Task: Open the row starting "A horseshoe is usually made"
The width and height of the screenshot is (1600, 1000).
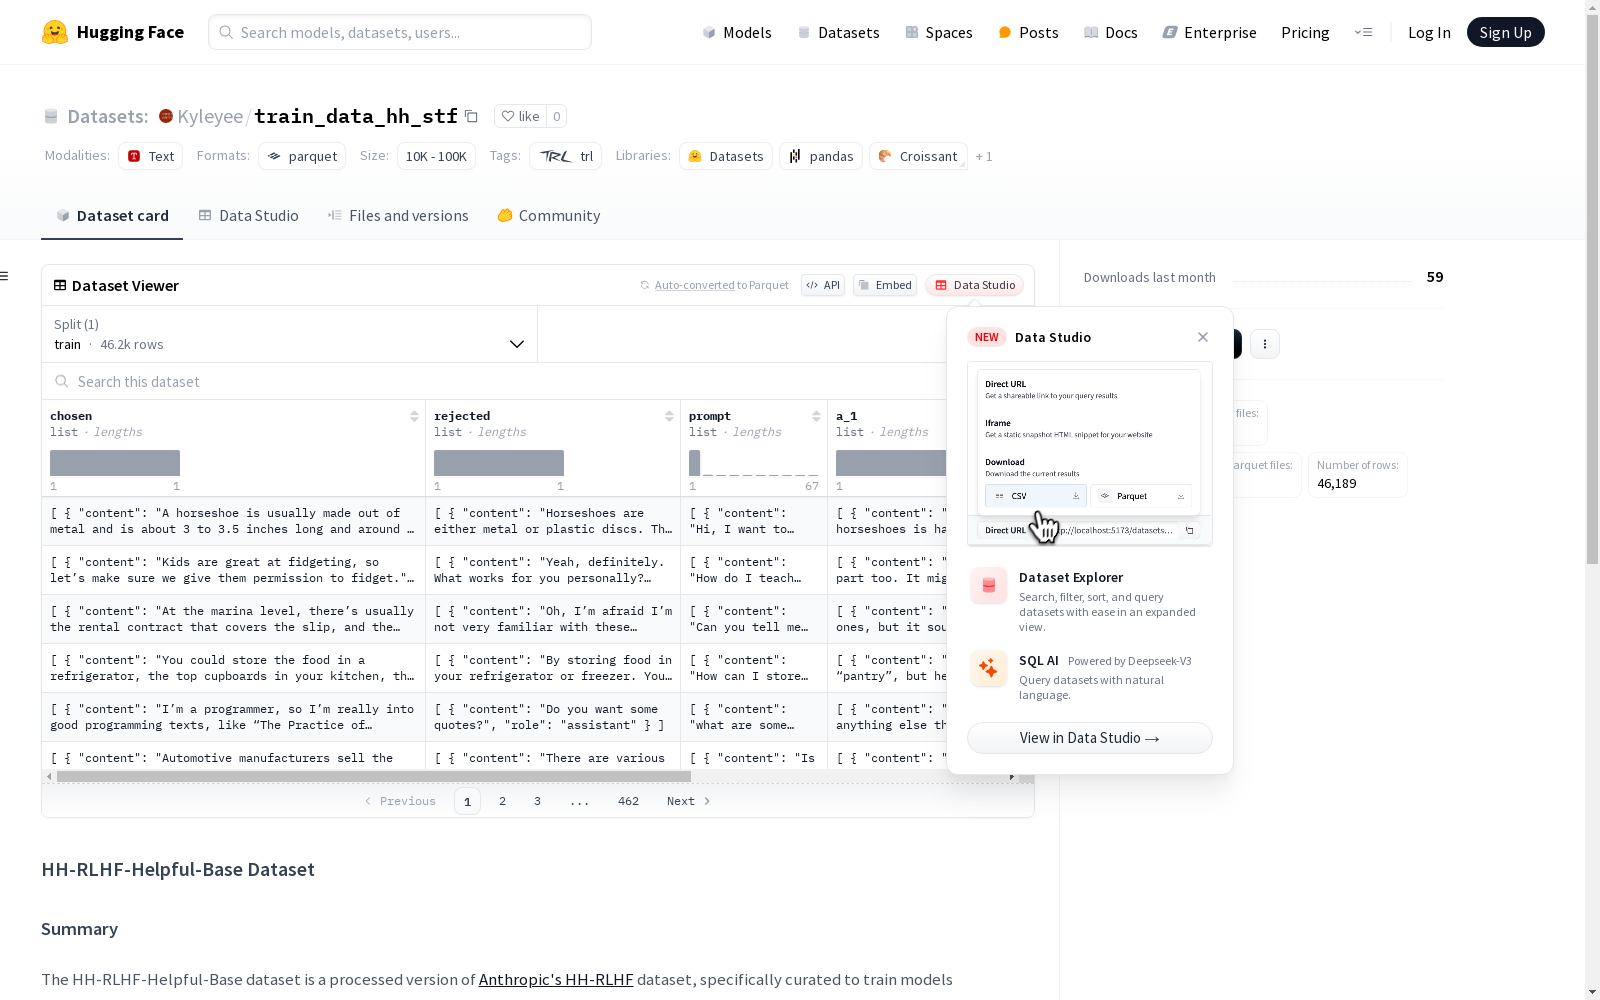Action: pyautogui.click(x=234, y=521)
